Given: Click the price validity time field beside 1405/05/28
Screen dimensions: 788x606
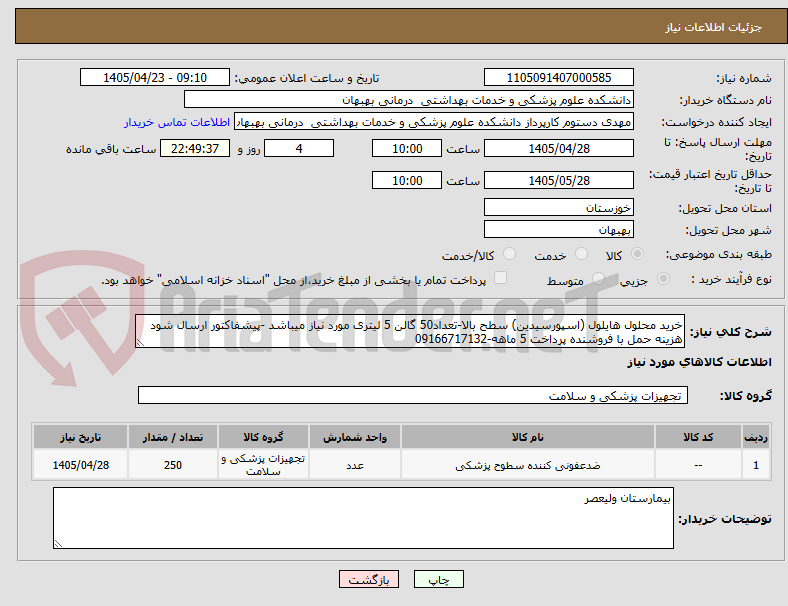Looking at the screenshot, I should click(407, 180).
